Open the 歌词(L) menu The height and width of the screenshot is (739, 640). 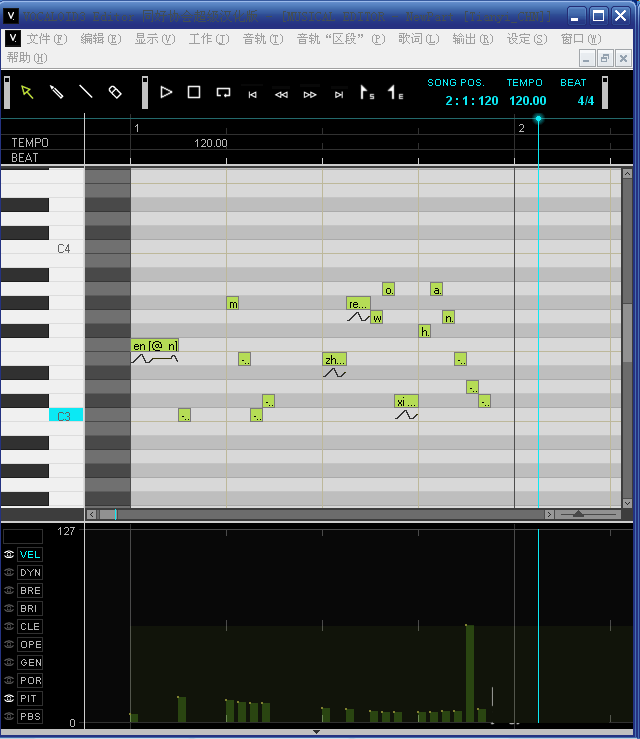click(x=418, y=39)
